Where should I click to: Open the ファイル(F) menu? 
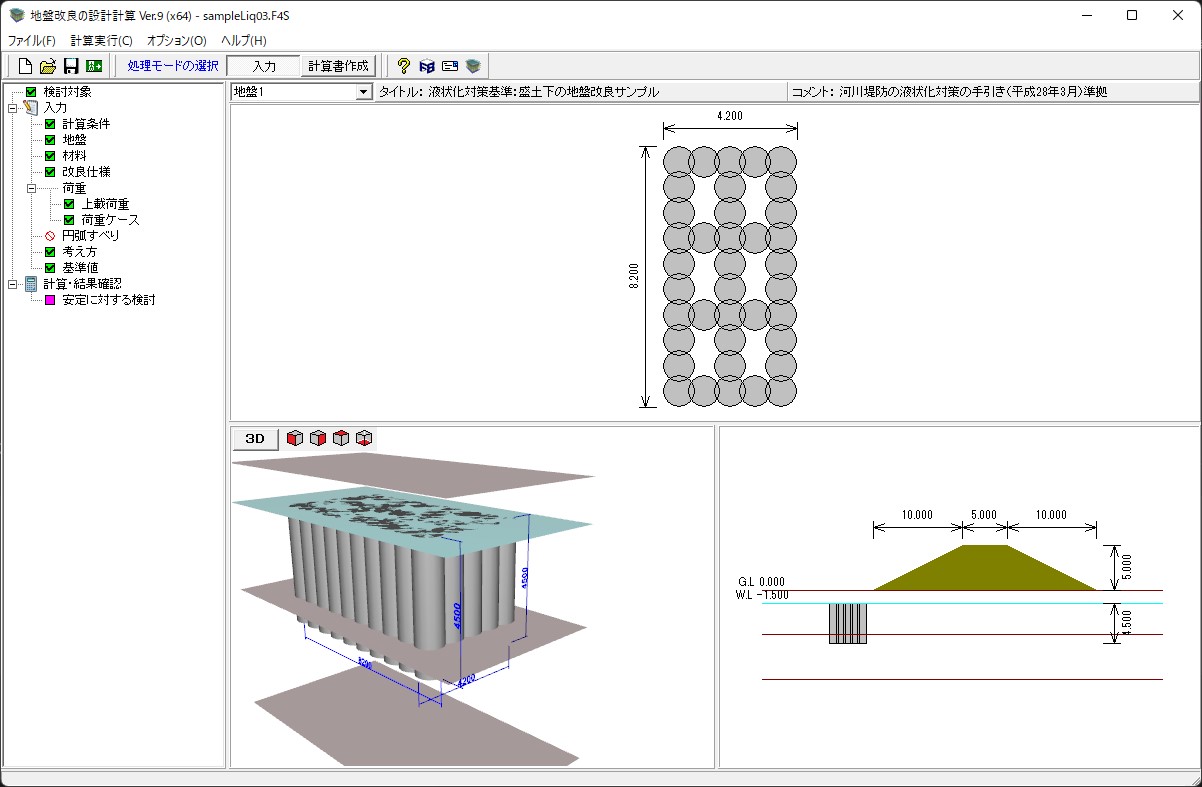(x=32, y=41)
